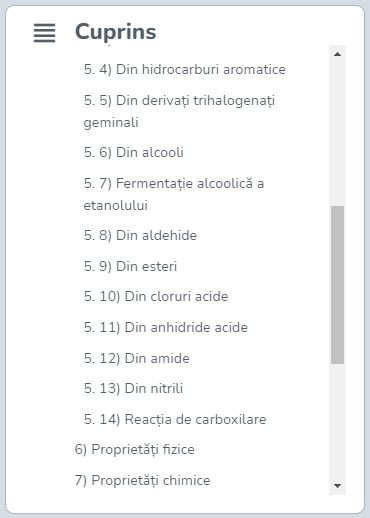Click the scrollbar up arrow

pos(337,54)
